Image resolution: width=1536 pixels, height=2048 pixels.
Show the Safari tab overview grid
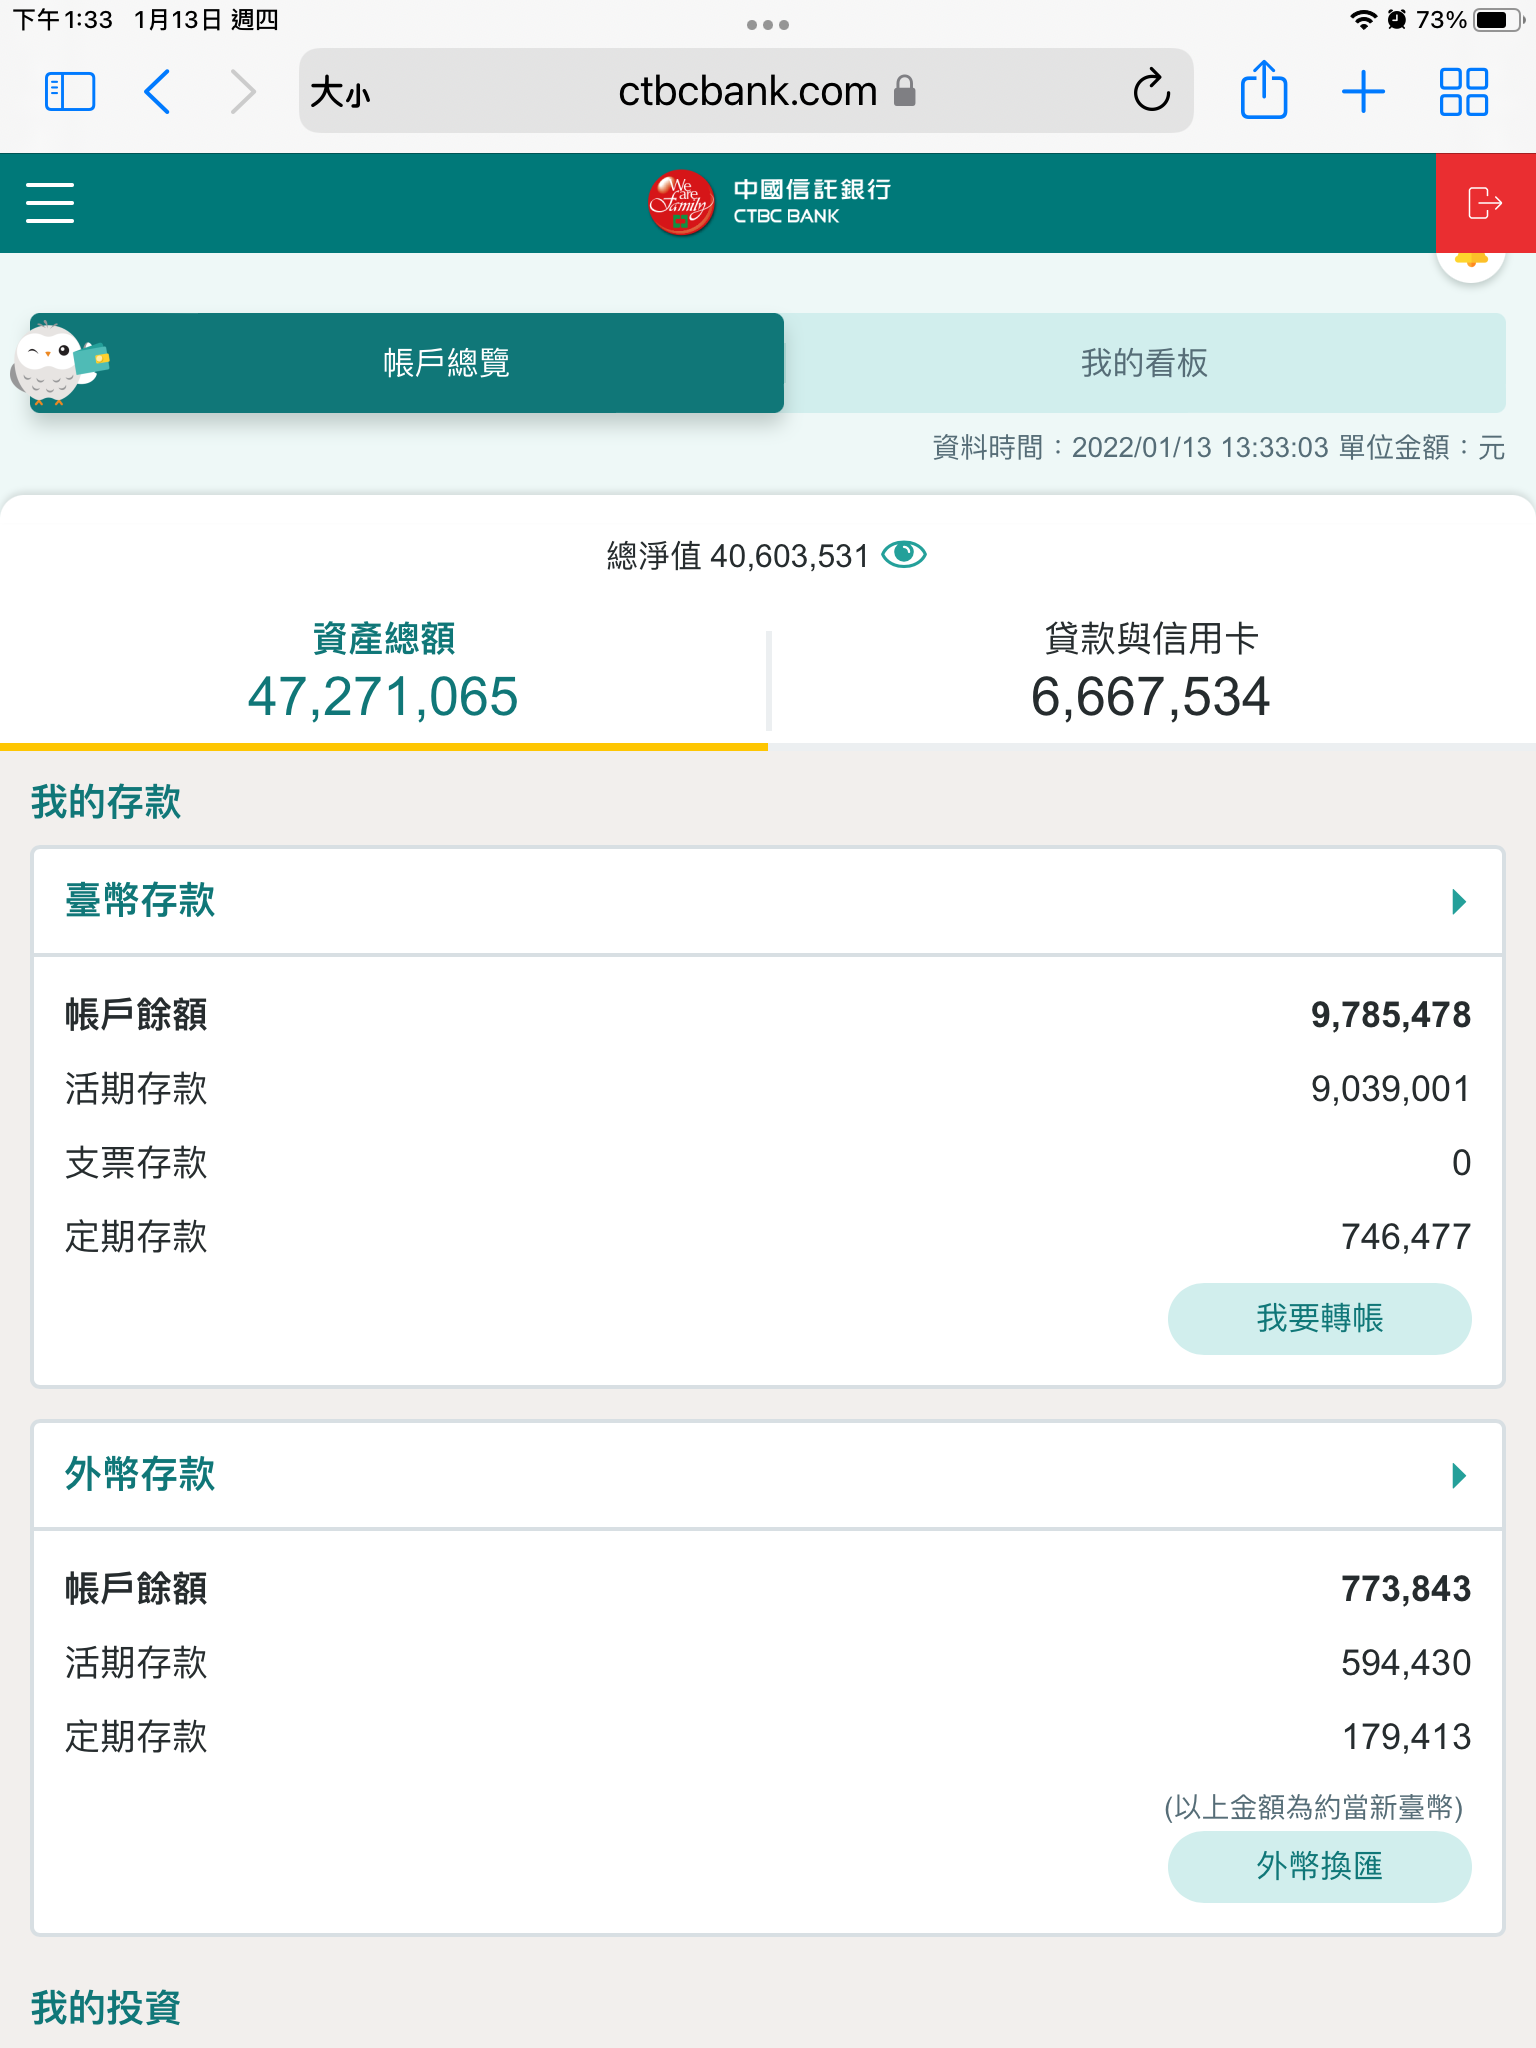click(1463, 92)
